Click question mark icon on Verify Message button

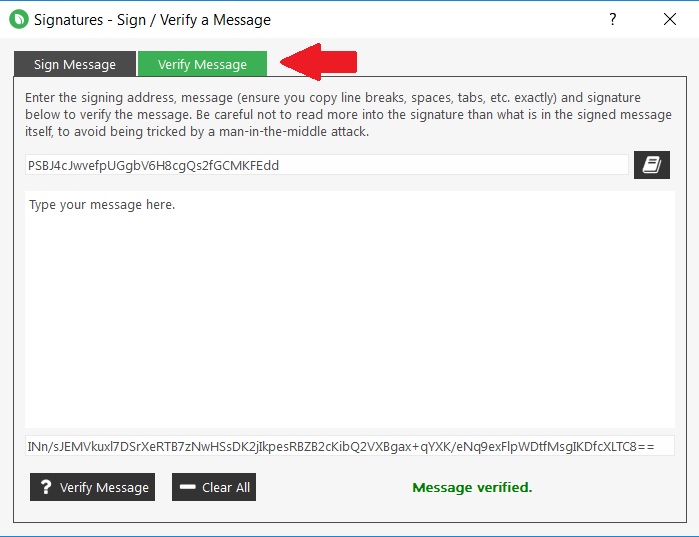point(45,488)
